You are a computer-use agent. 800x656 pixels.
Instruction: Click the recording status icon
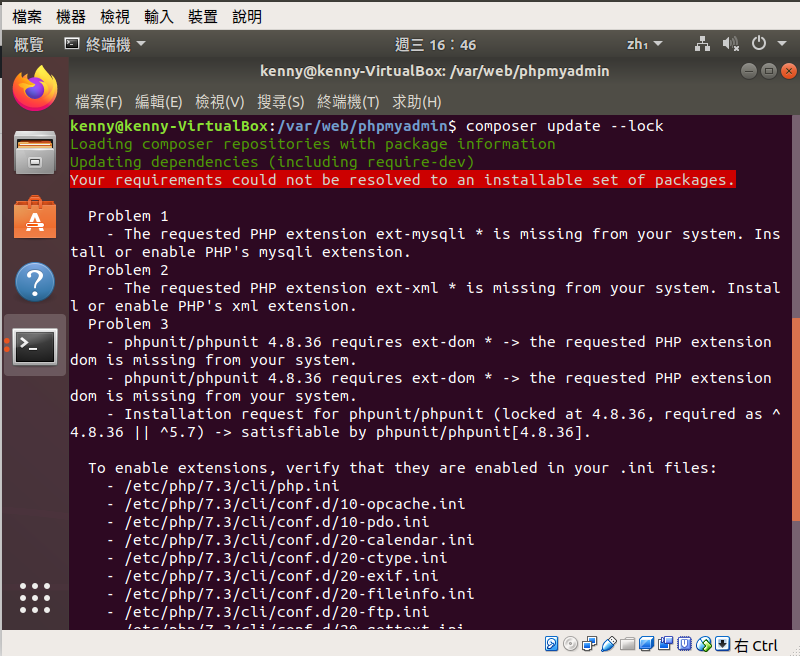[x=665, y=644]
